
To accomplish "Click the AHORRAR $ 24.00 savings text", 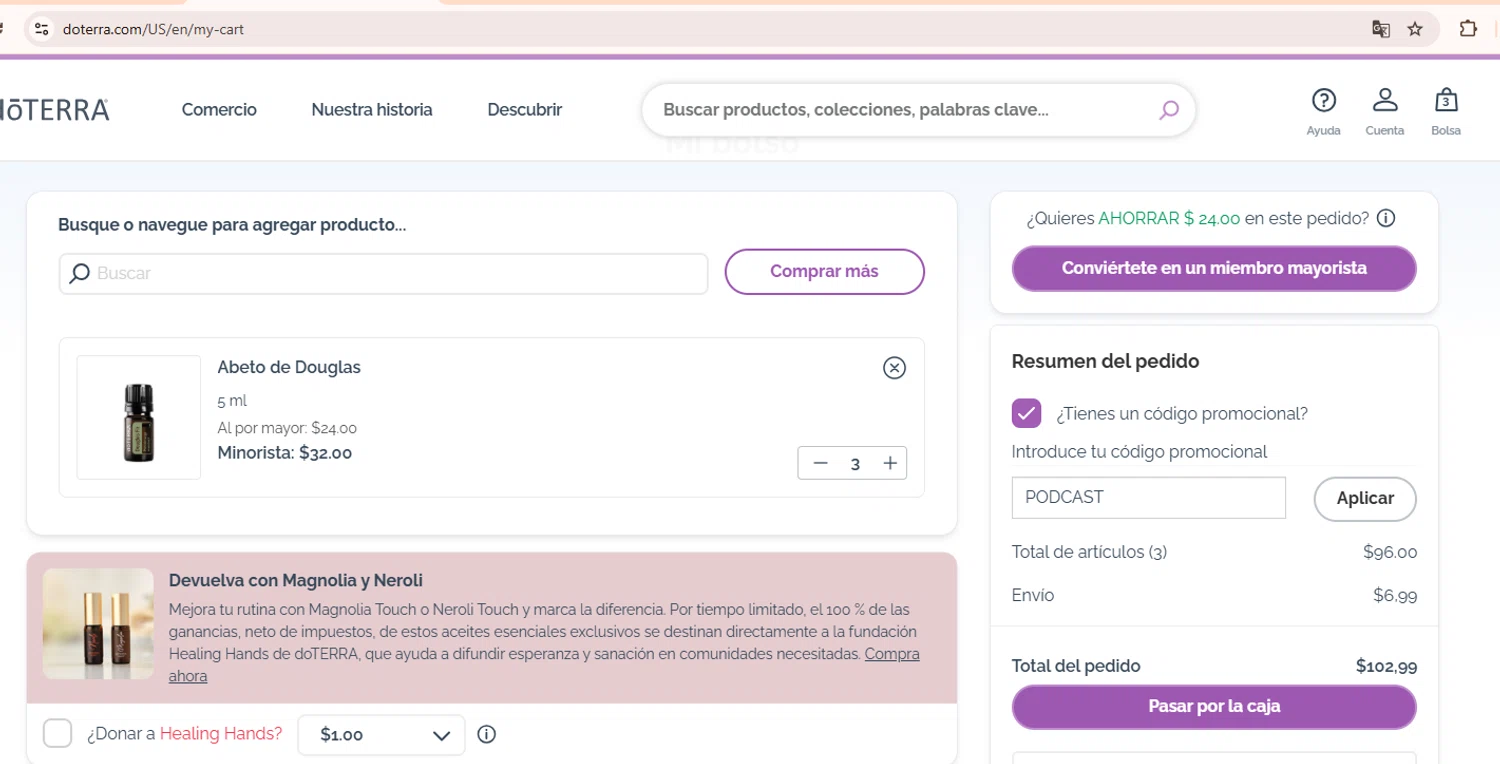I will click(x=1169, y=218).
